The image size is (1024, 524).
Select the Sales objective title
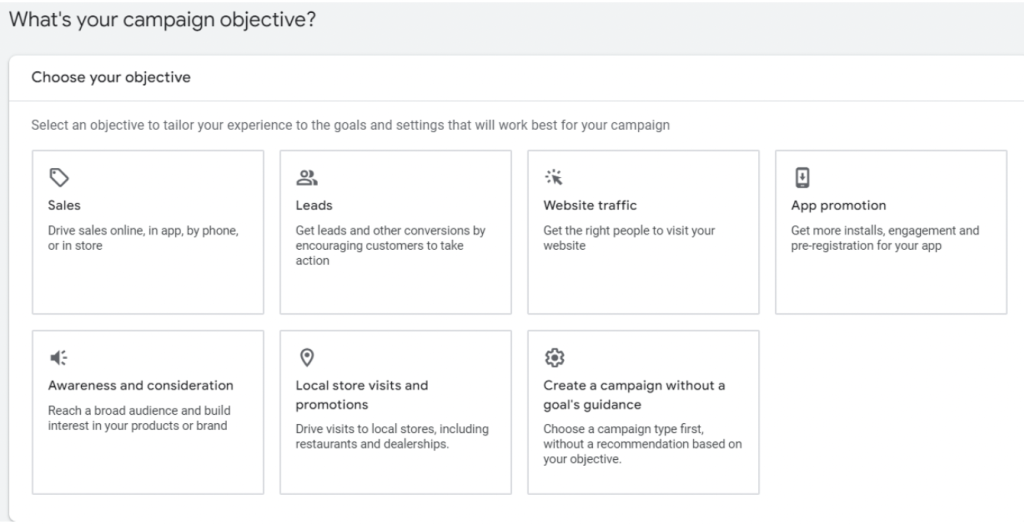(x=65, y=205)
